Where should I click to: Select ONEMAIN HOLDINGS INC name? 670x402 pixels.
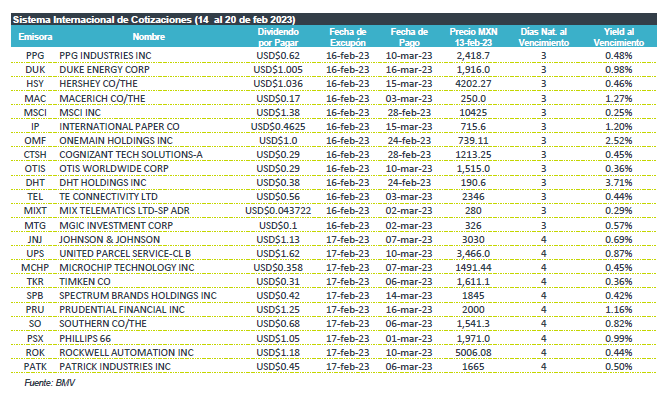pyautogui.click(x=116, y=141)
